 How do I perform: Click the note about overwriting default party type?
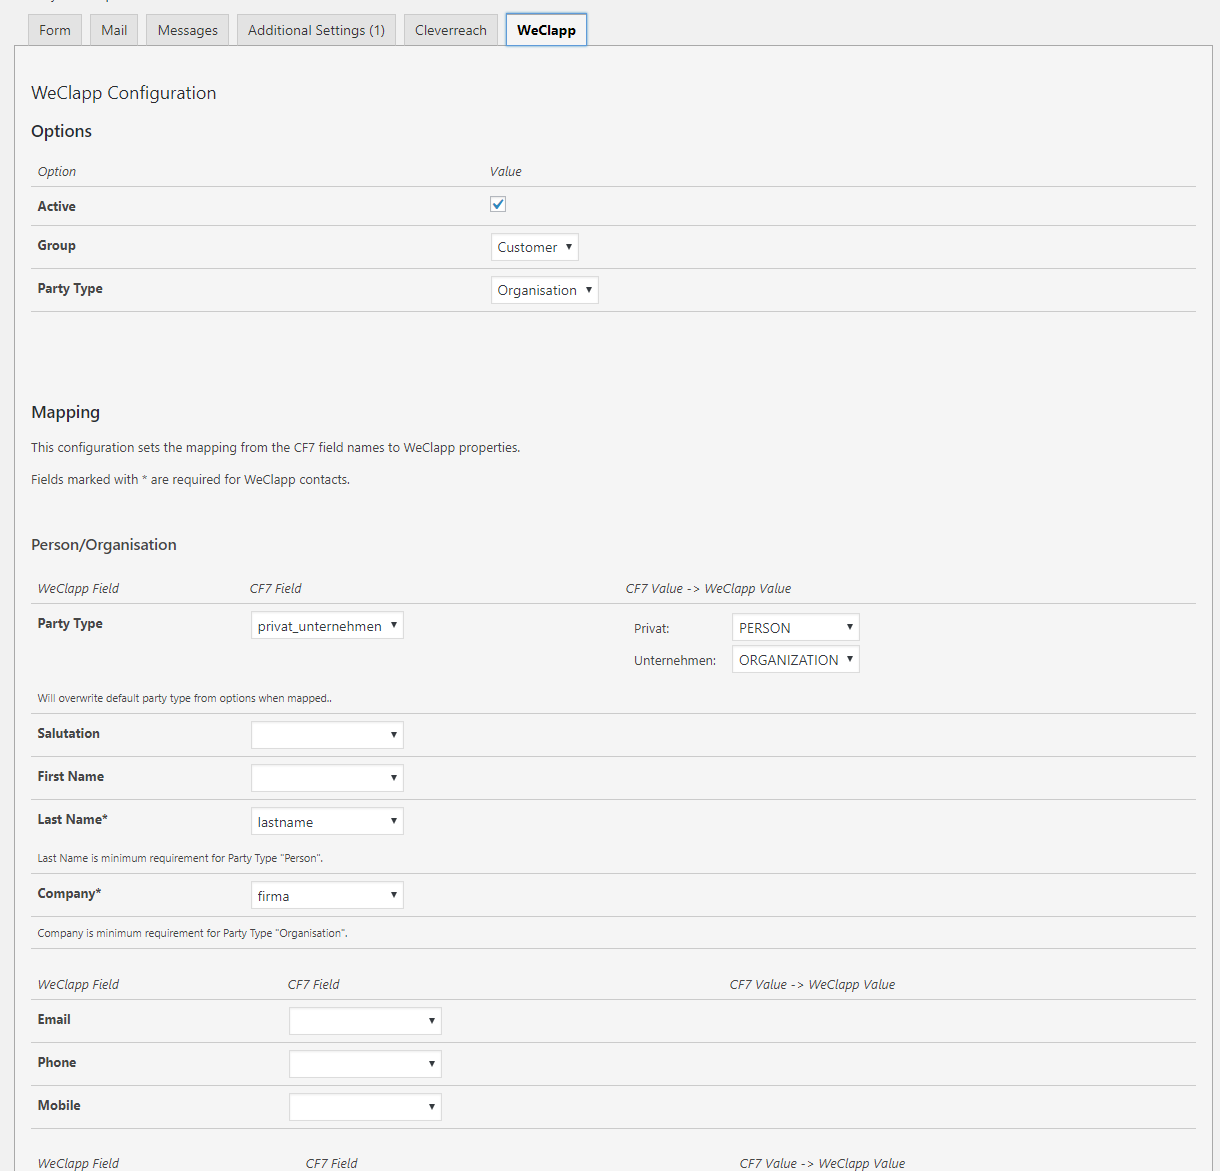pos(185,698)
